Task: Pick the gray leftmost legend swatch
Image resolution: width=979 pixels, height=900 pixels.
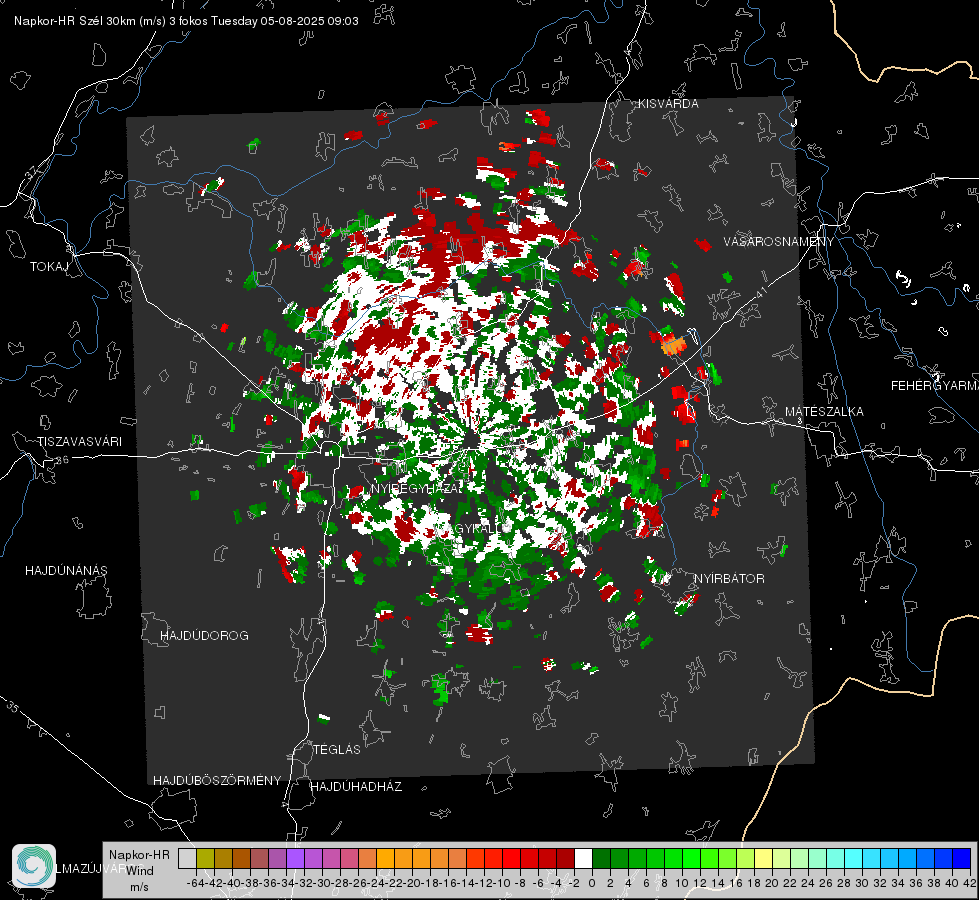Action: [187, 858]
